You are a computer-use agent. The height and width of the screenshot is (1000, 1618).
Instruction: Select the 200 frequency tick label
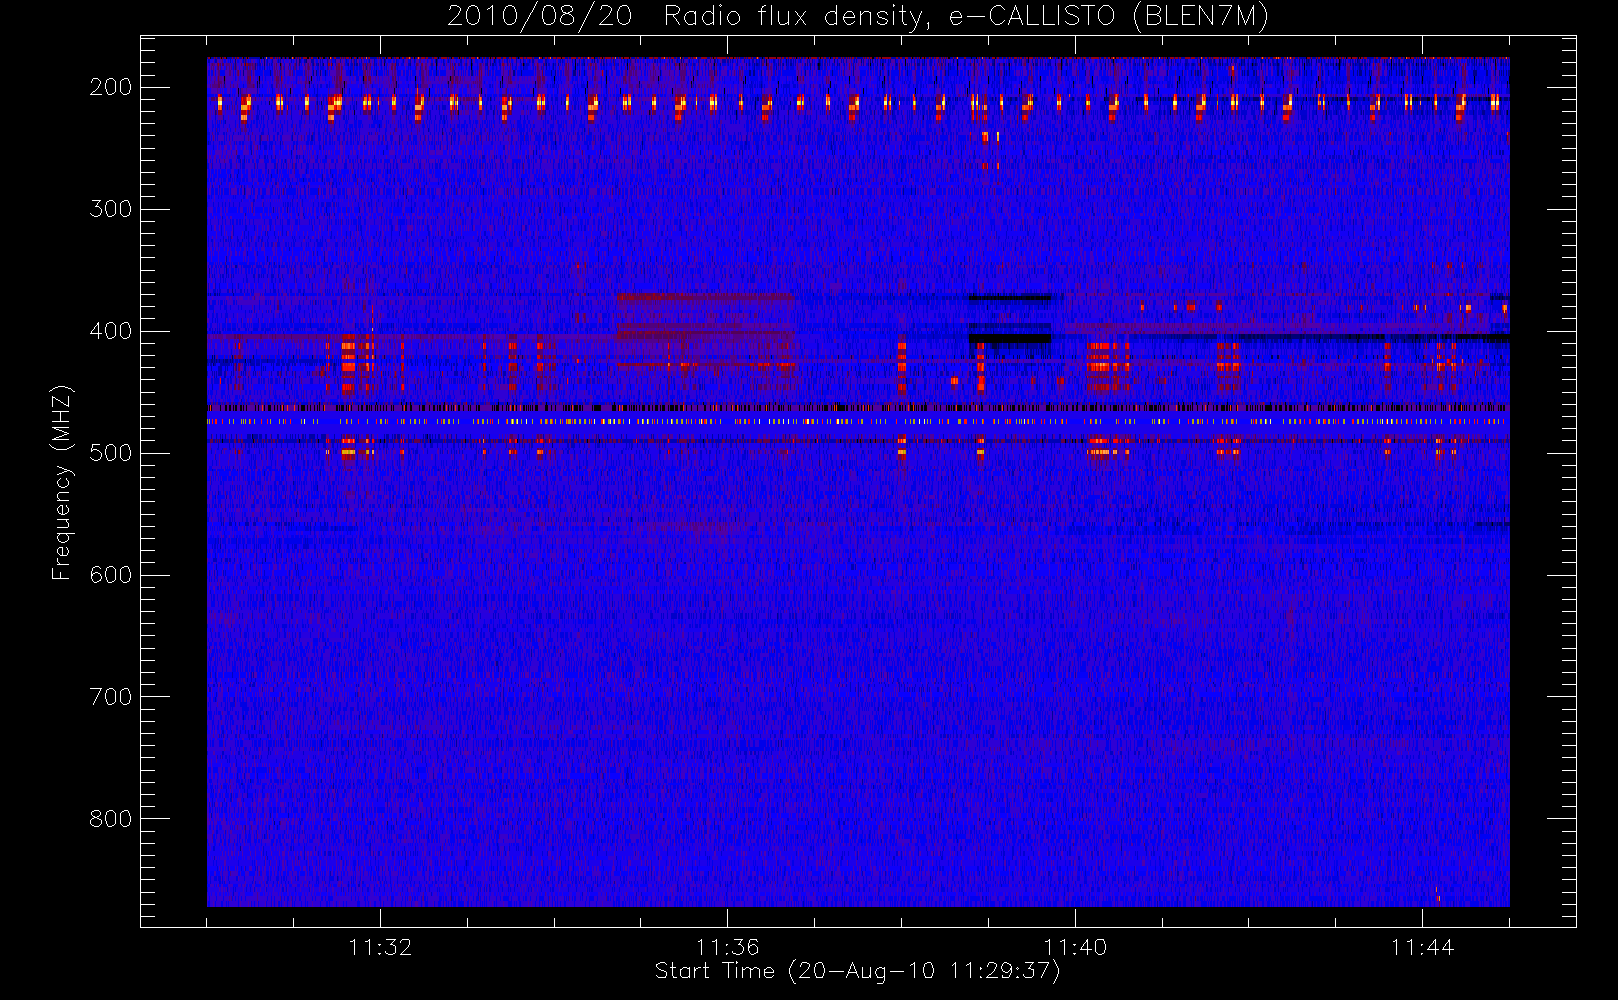point(111,87)
